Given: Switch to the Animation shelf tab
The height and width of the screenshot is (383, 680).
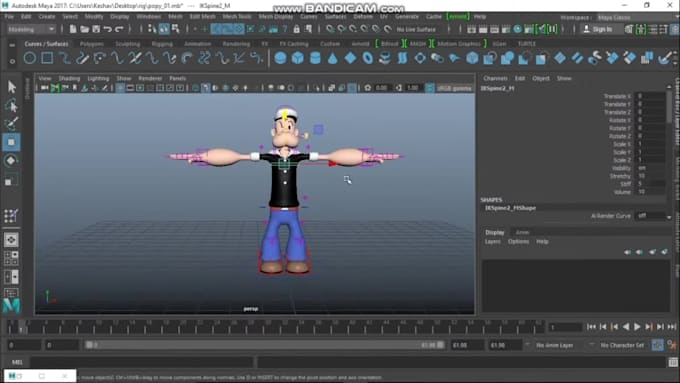Looking at the screenshot, I should tap(197, 44).
